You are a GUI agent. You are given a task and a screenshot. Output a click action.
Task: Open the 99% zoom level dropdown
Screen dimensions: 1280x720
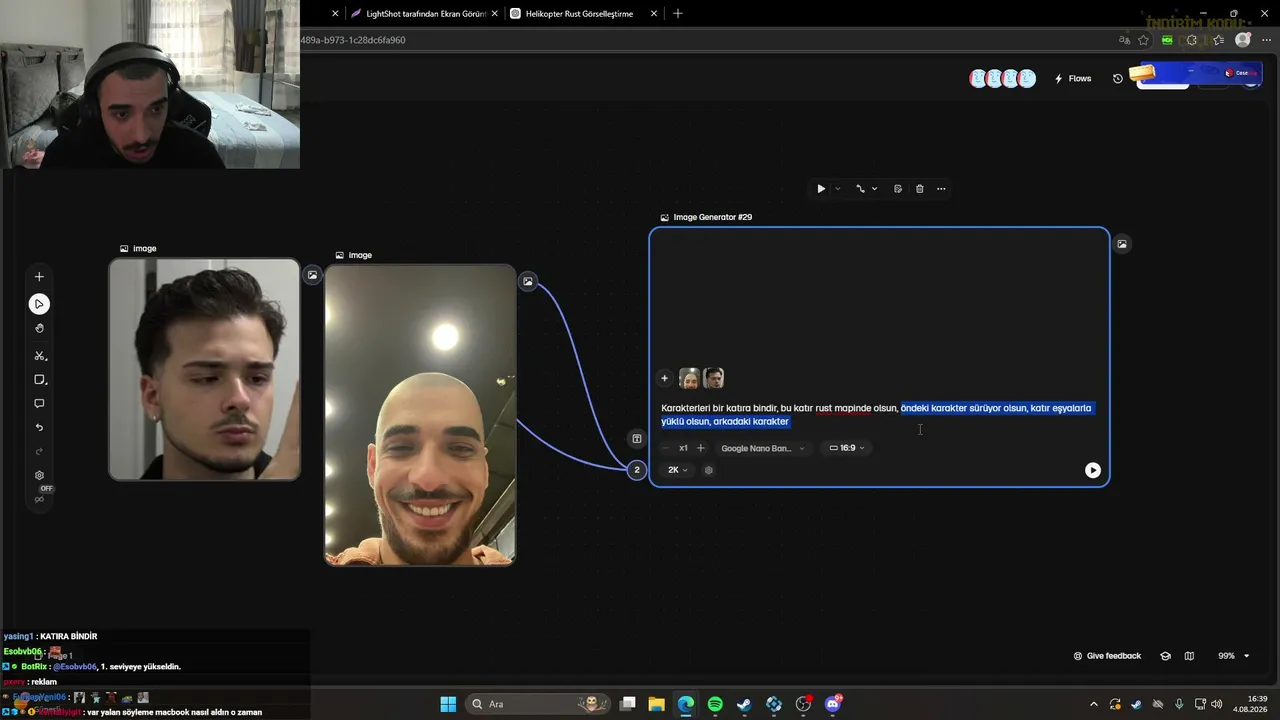pyautogui.click(x=1234, y=656)
